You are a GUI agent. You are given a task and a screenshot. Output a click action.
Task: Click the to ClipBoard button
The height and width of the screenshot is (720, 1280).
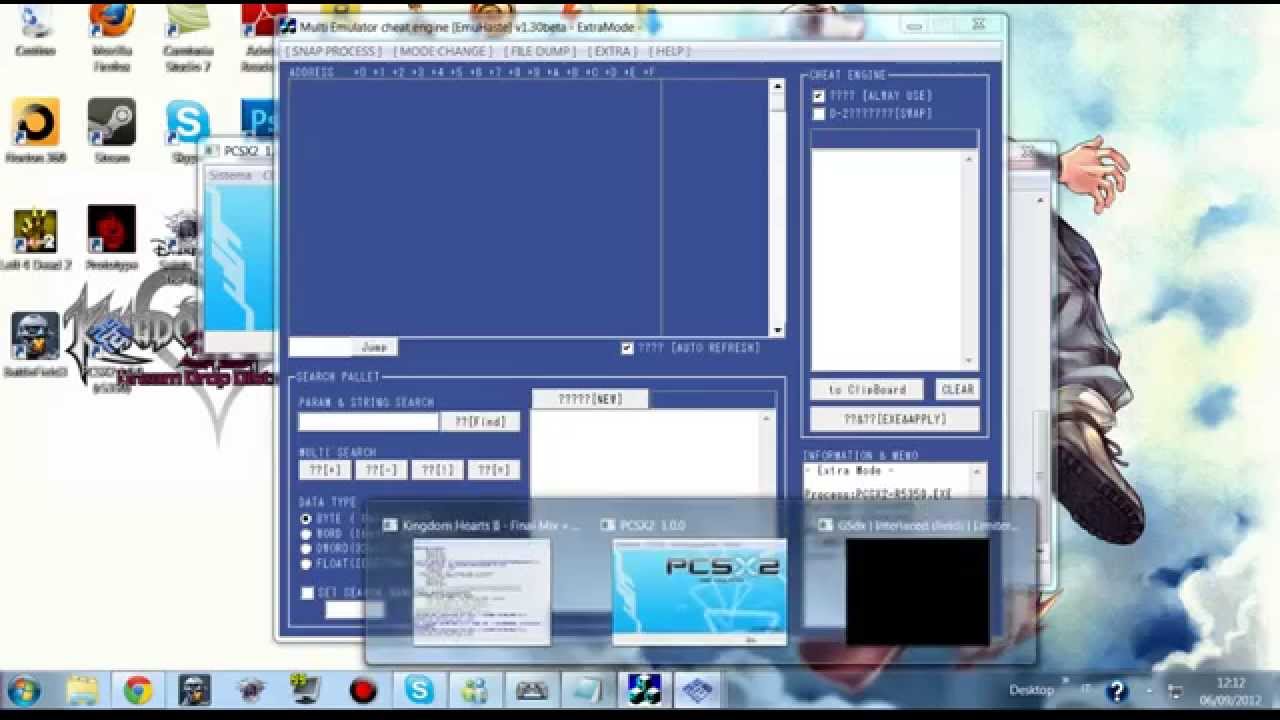pos(867,390)
